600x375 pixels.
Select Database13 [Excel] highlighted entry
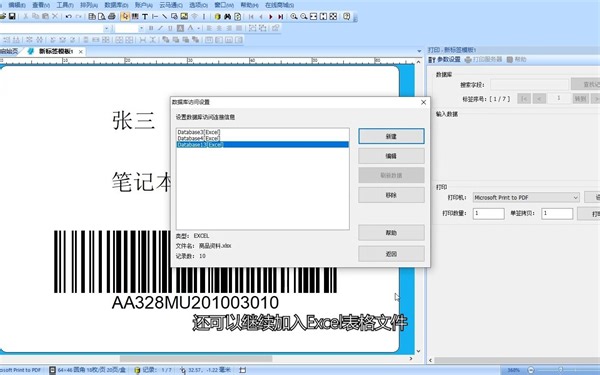(262, 144)
